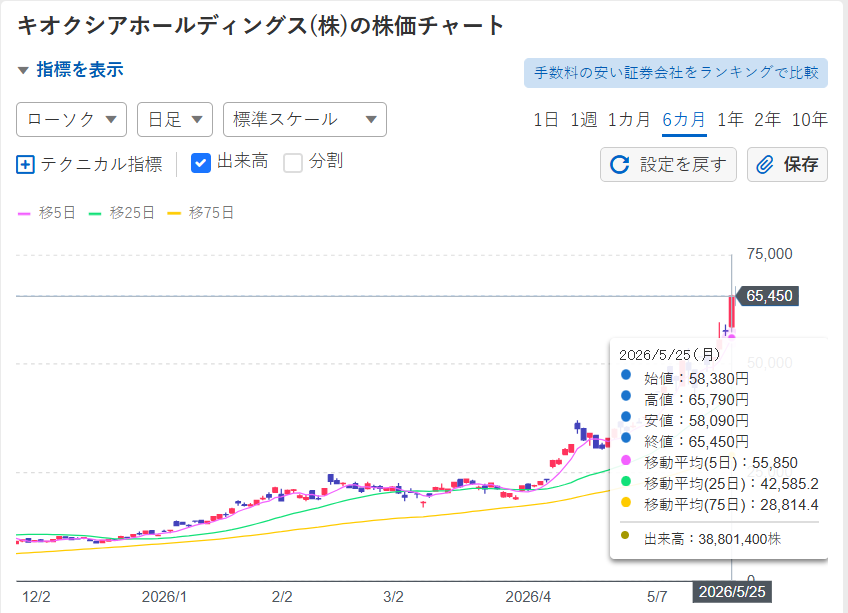Open the 日足 interval dropdown

click(x=175, y=120)
